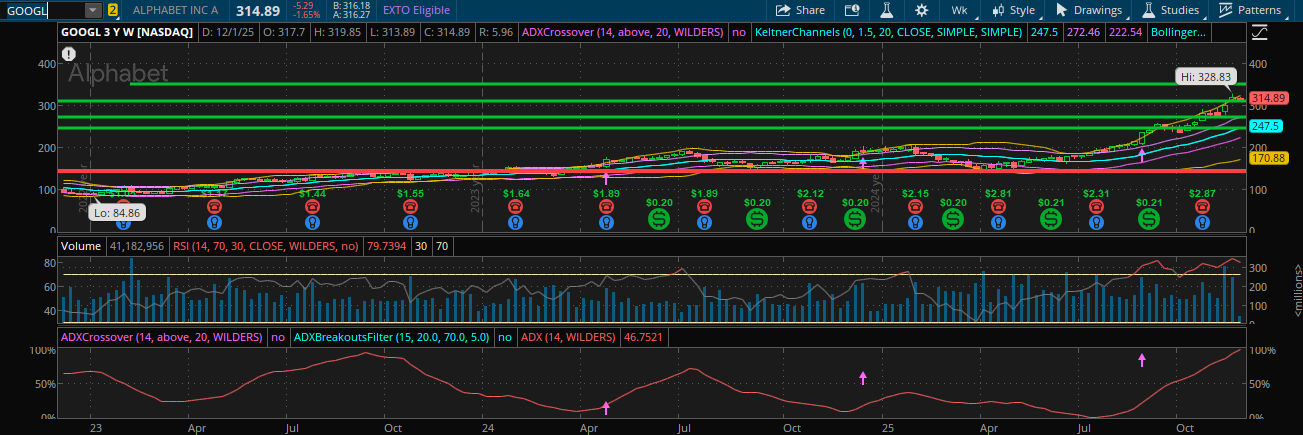Click the yellow 2 symbol link color badge

pyautogui.click(x=113, y=10)
